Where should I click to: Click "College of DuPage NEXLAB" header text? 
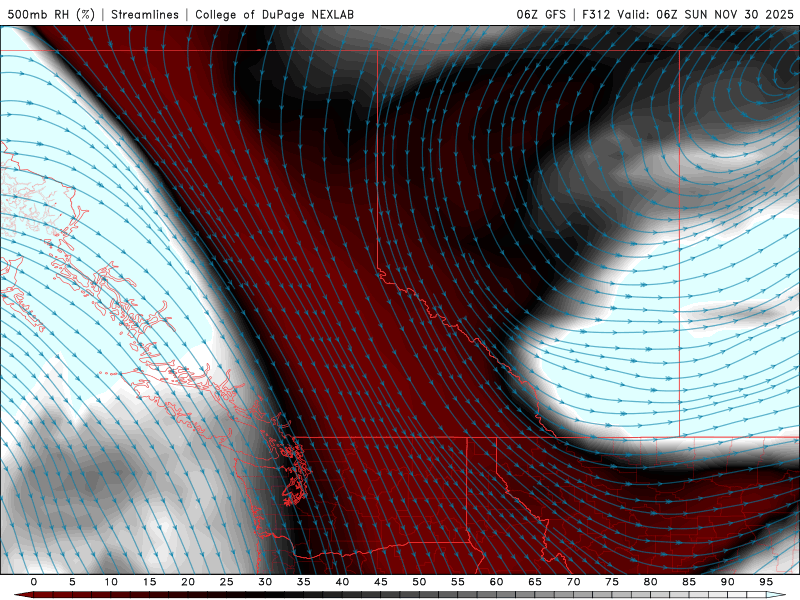click(x=274, y=14)
